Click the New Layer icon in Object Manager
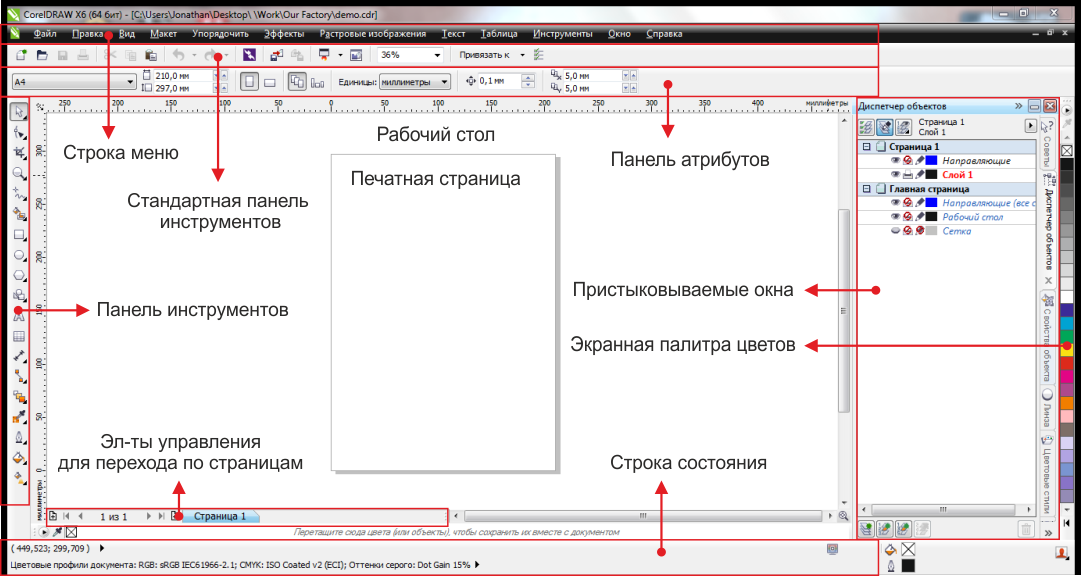 tap(867, 529)
